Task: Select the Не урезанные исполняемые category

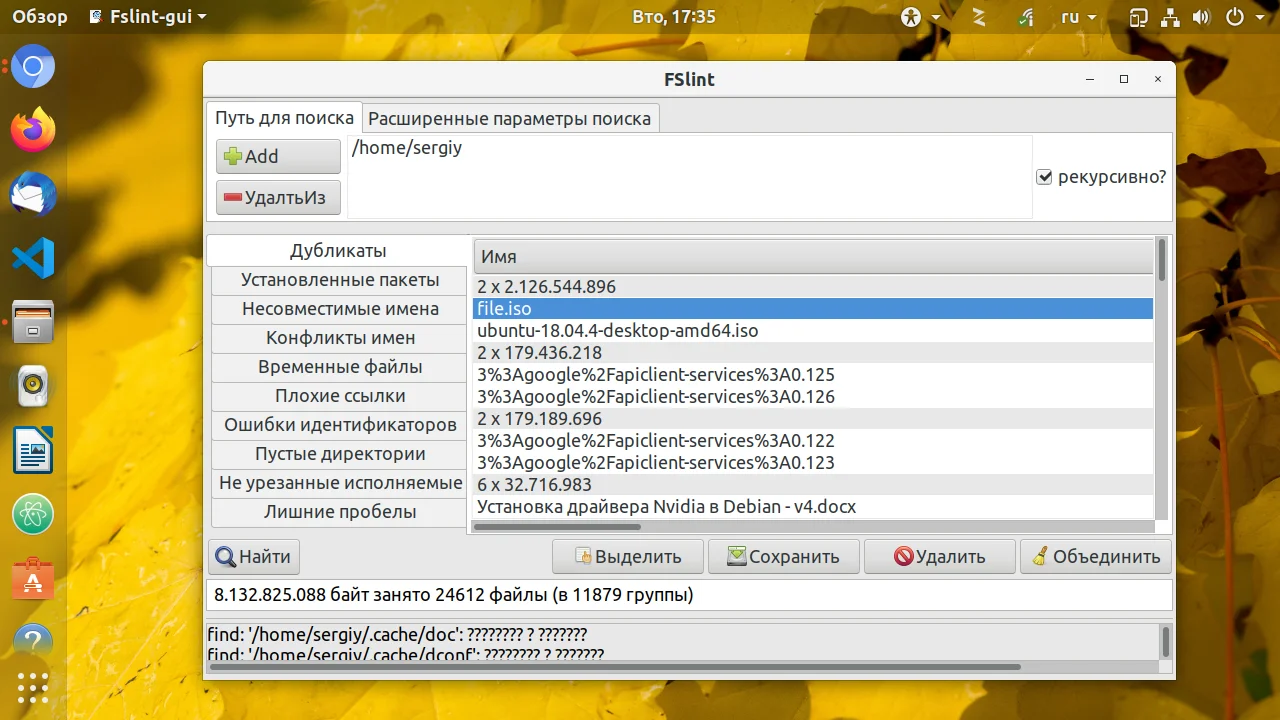Action: pyautogui.click(x=340, y=483)
